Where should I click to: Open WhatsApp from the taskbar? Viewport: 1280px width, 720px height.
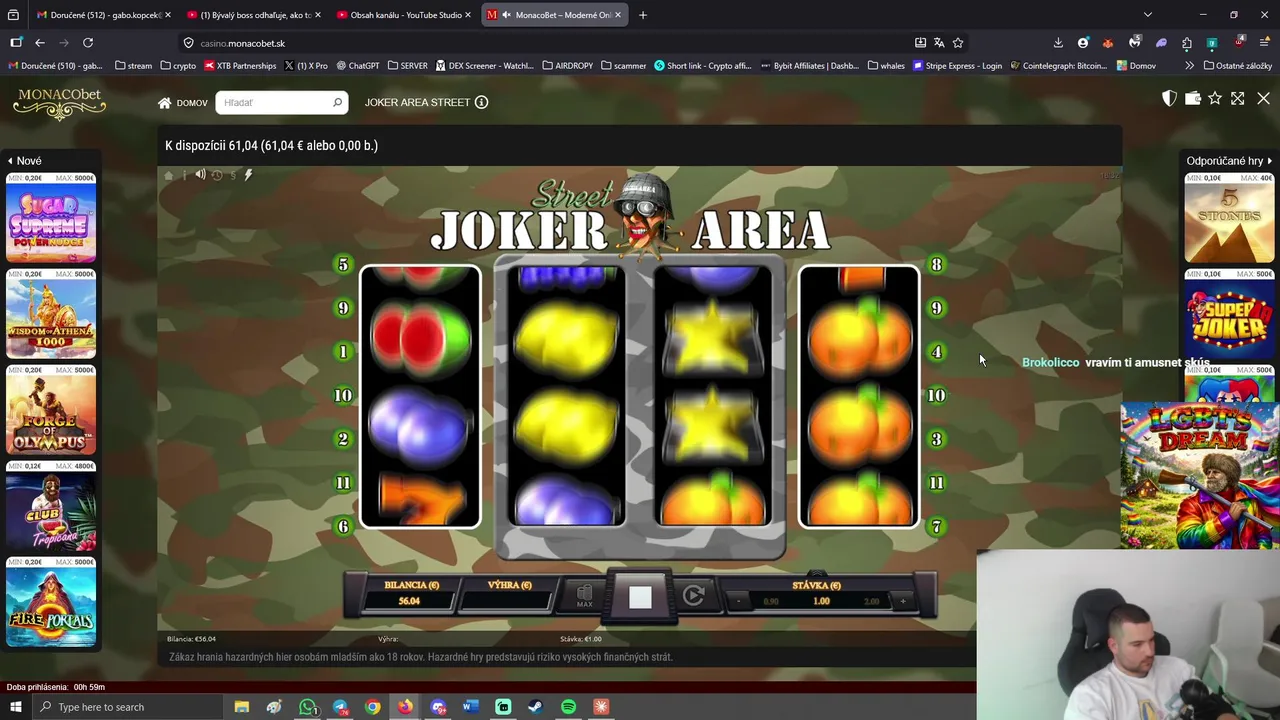[307, 707]
